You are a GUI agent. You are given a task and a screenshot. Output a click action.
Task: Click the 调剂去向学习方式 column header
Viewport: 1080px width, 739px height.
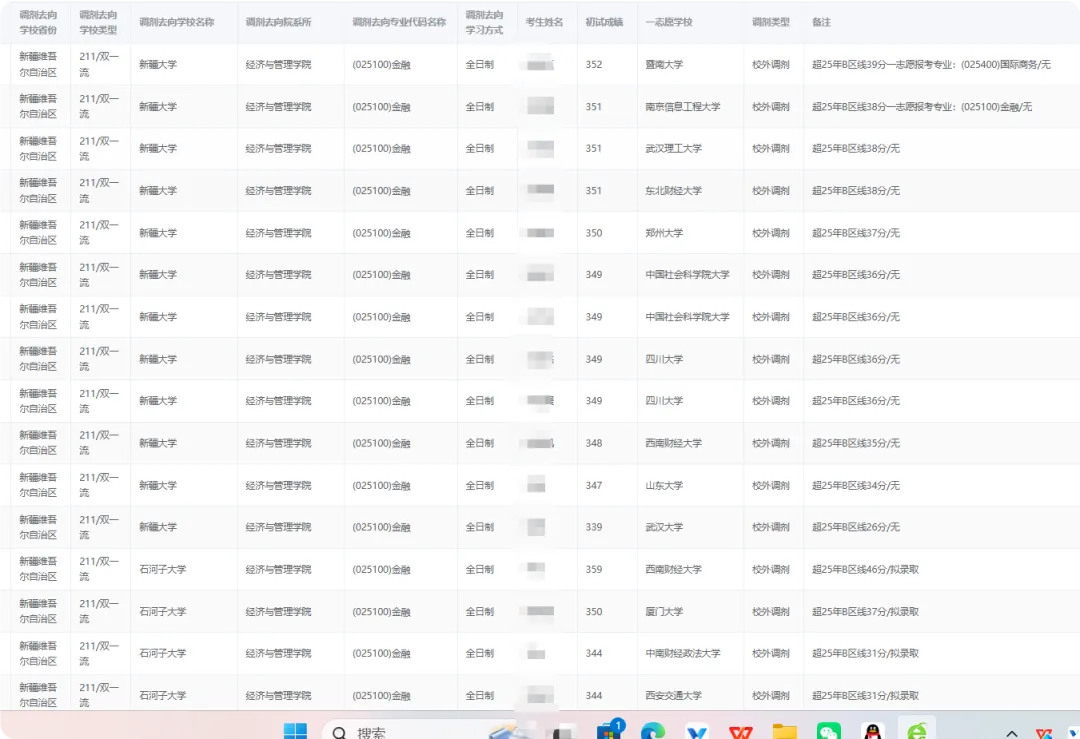click(484, 22)
